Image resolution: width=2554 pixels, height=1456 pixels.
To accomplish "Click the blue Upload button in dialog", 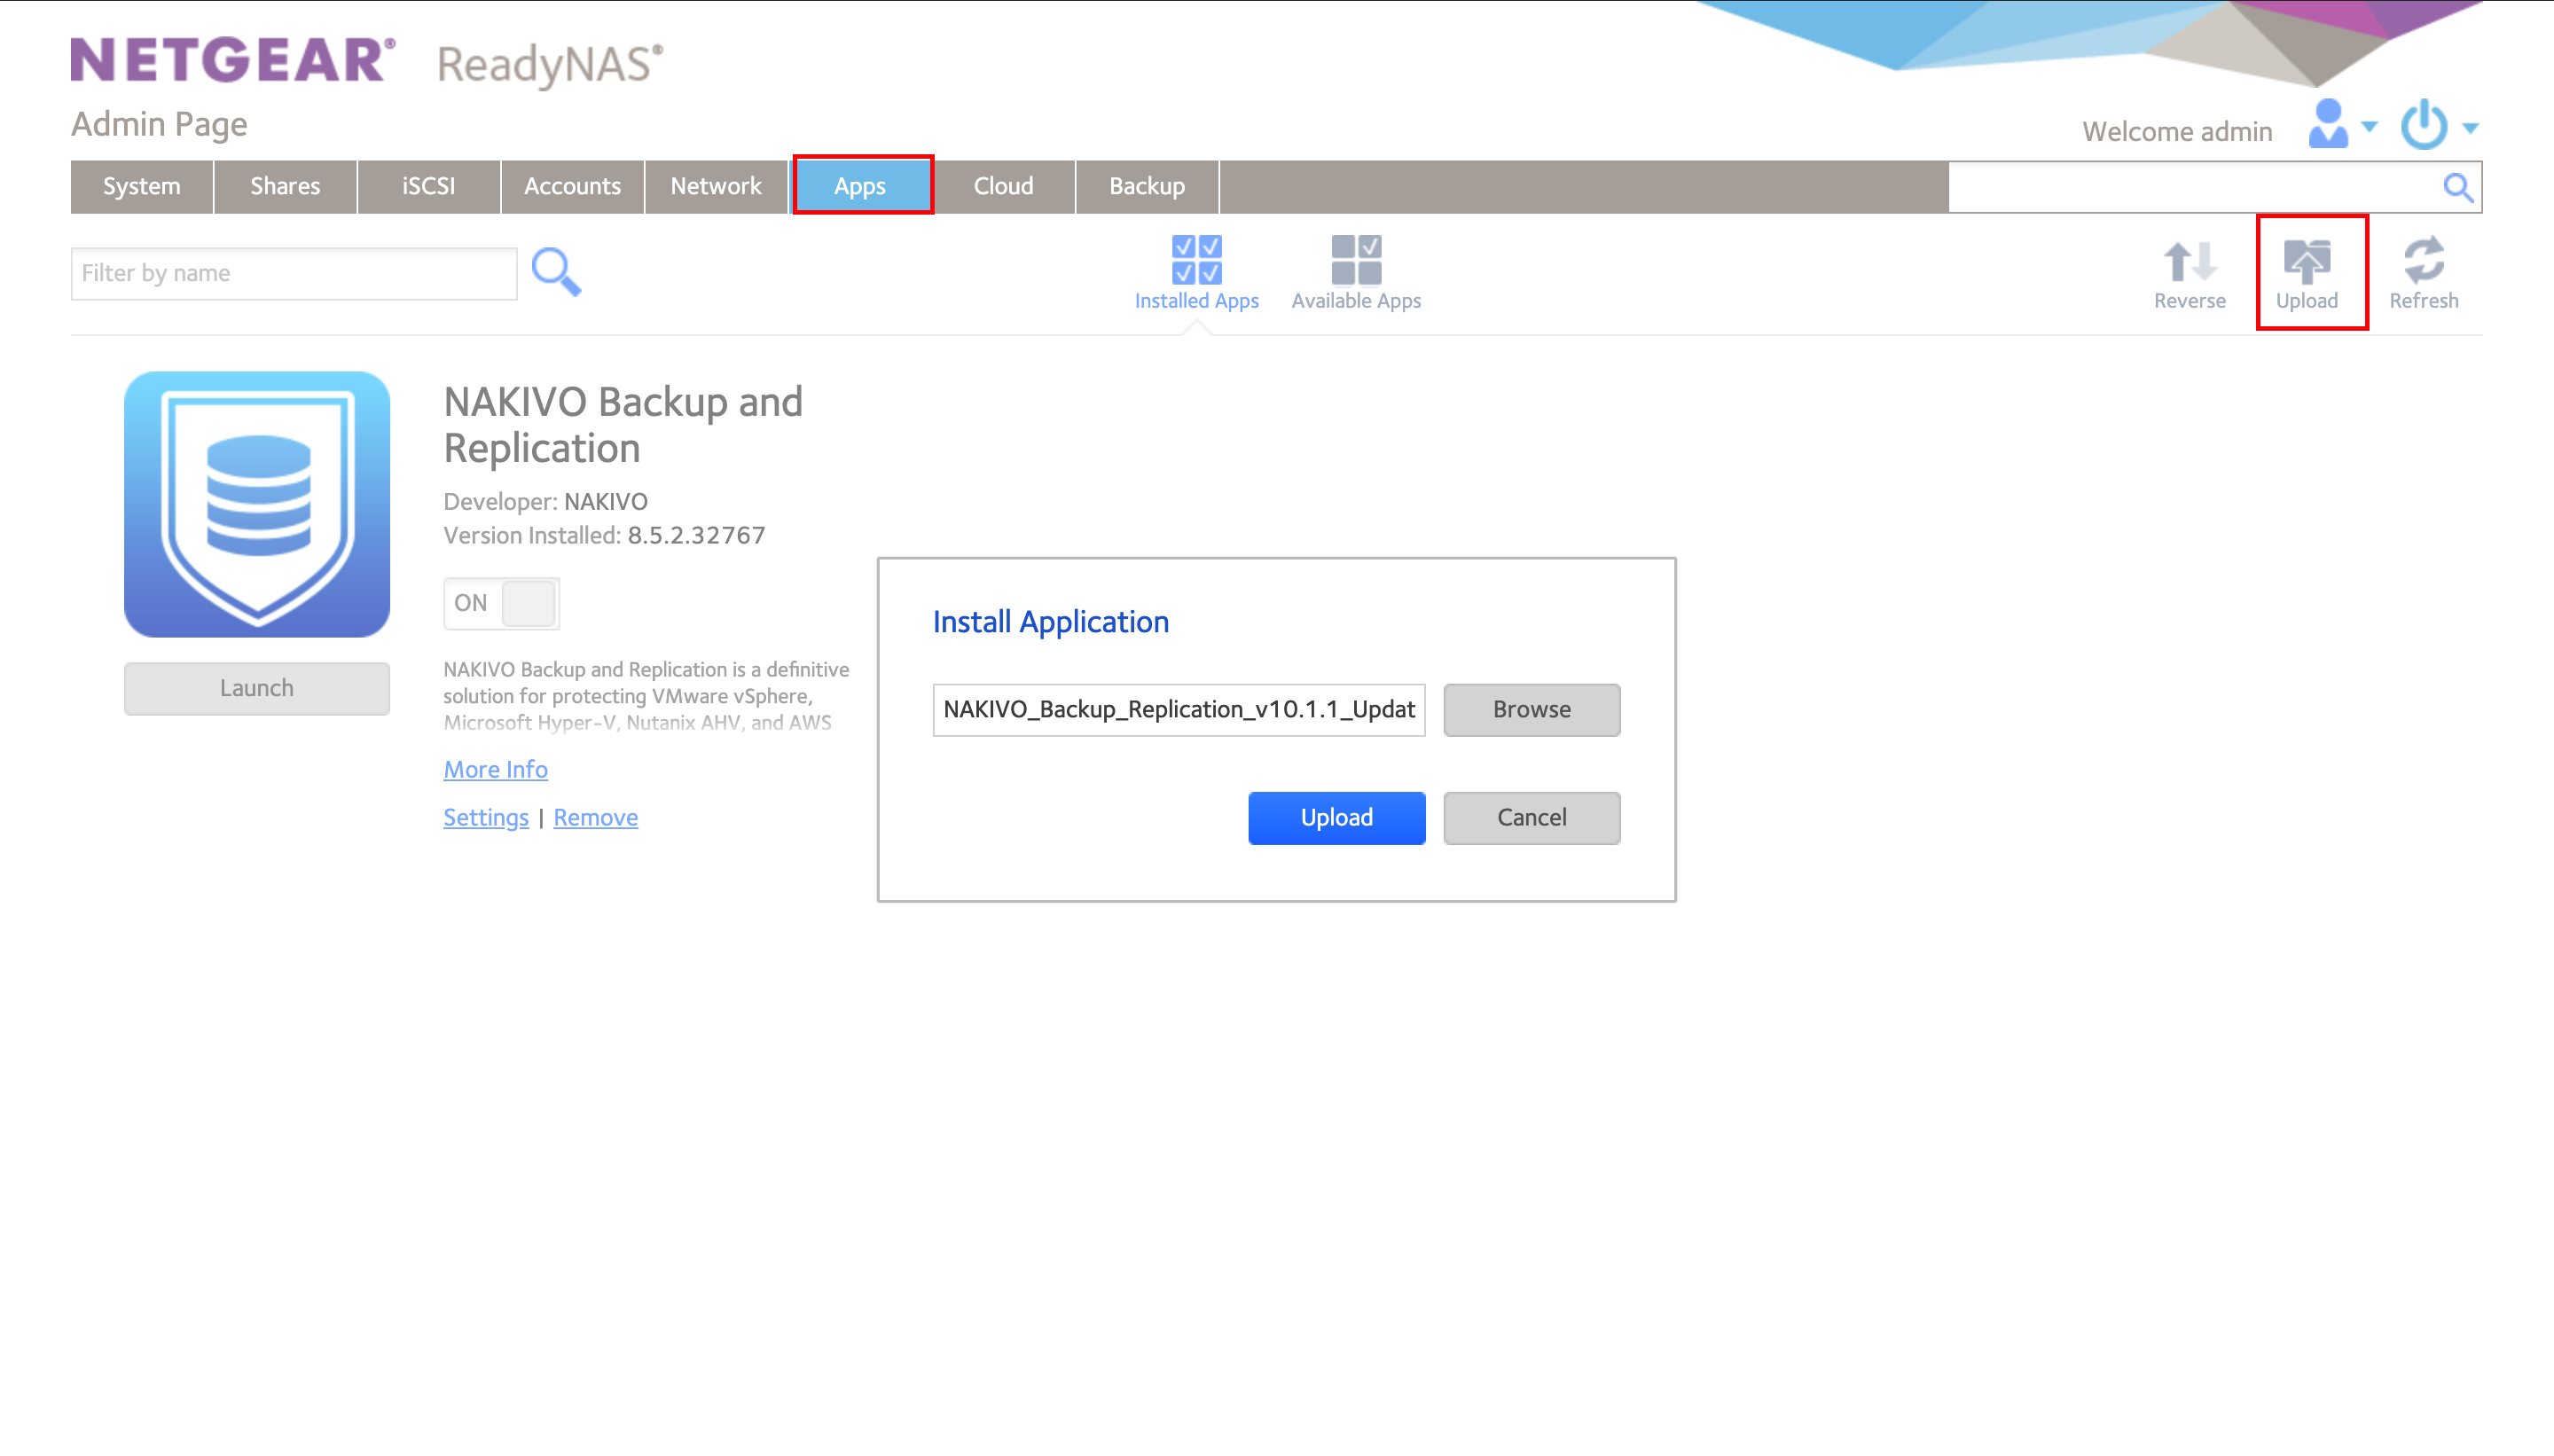I will (1336, 817).
